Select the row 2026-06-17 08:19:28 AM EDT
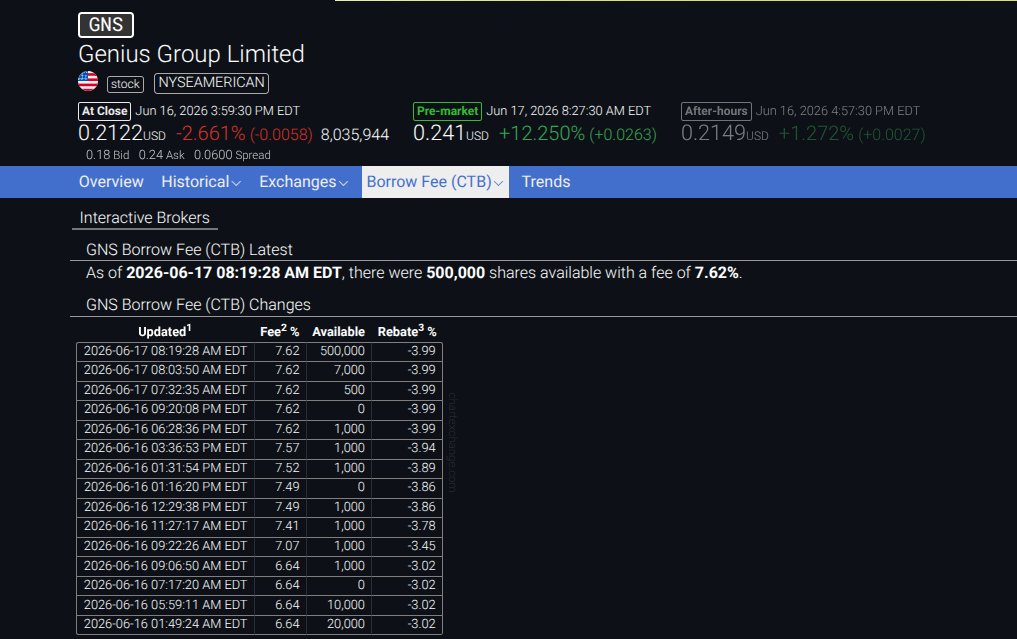This screenshot has width=1017, height=639. [259, 351]
